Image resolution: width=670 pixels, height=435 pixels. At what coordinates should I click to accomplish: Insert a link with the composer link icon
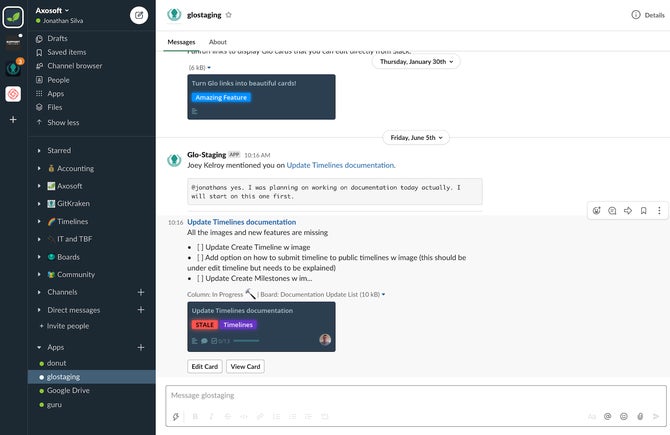tap(260, 417)
